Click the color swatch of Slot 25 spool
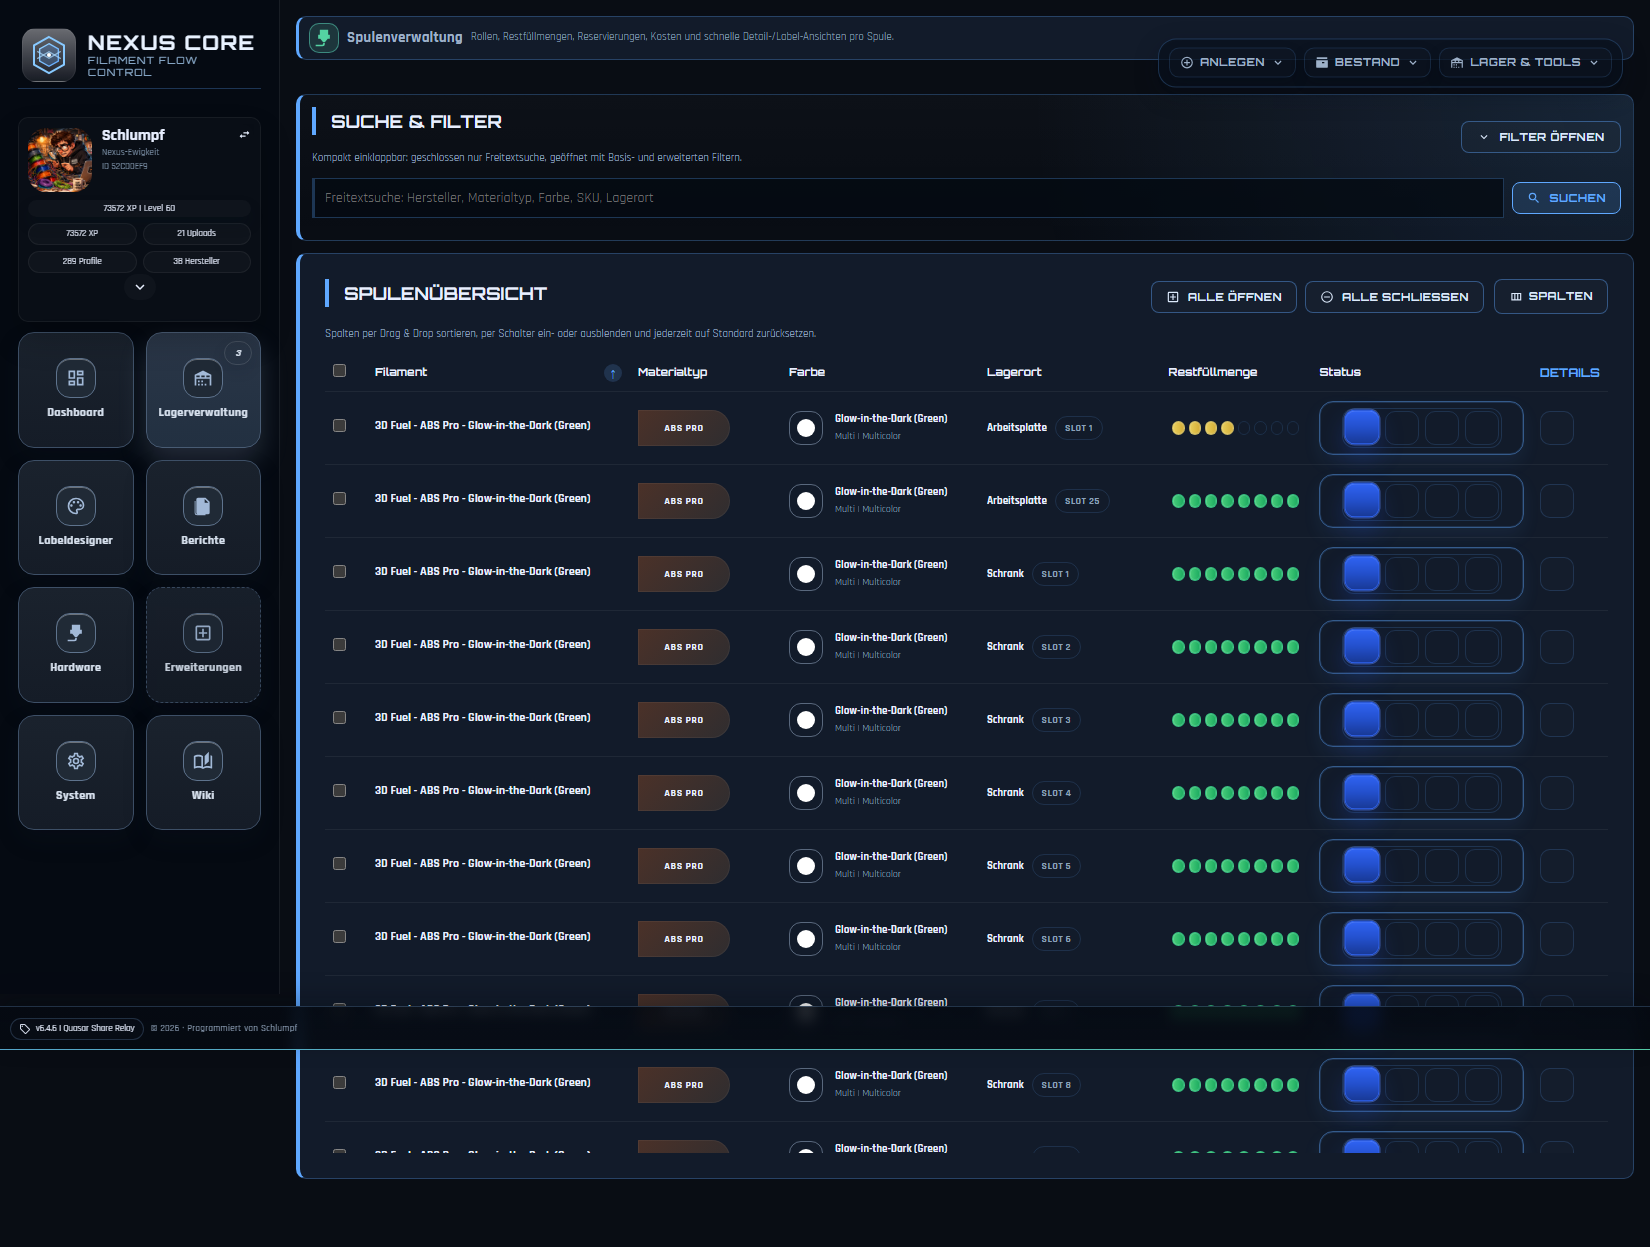The width and height of the screenshot is (1650, 1247). coord(806,501)
